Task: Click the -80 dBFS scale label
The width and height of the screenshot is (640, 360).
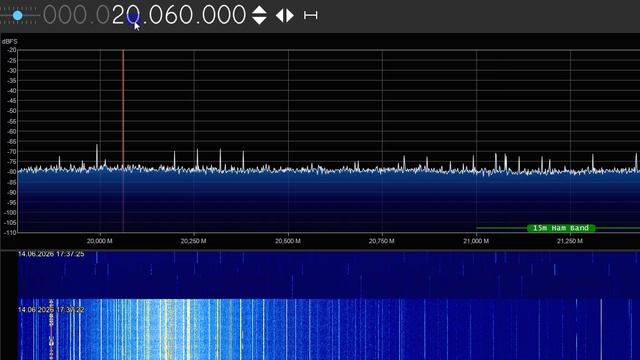Action: coord(11,172)
